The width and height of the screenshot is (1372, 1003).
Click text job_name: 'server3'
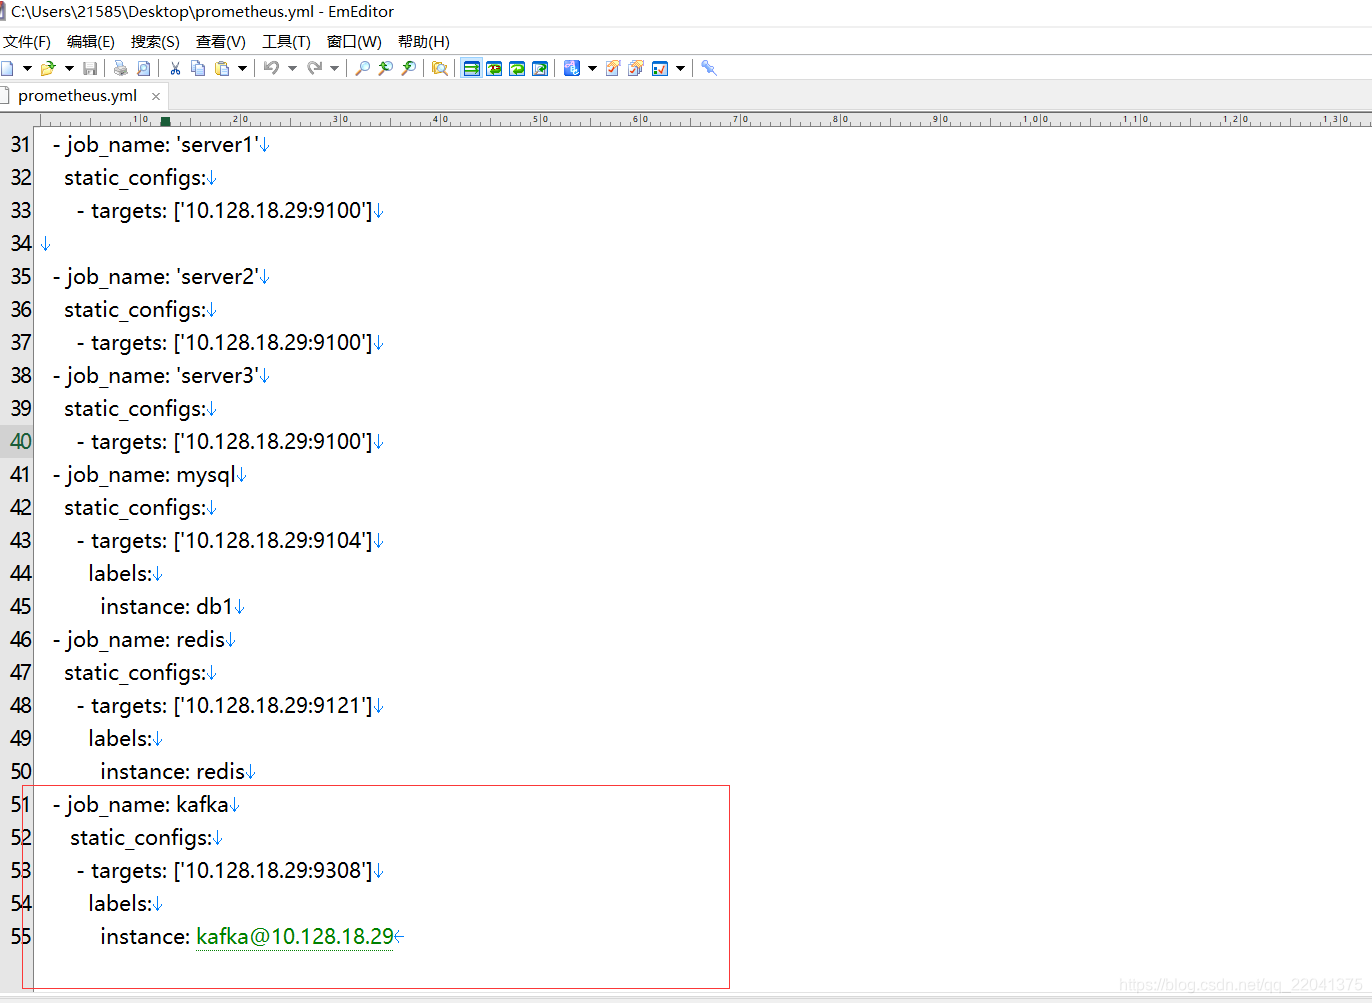(163, 375)
